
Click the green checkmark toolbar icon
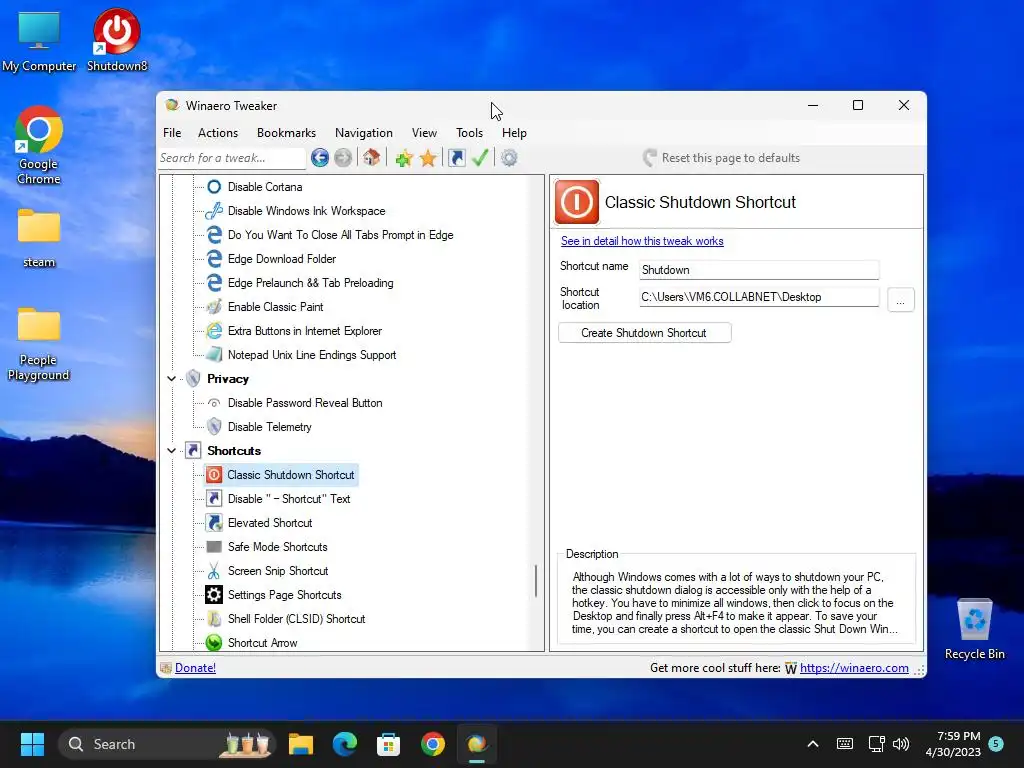[480, 157]
